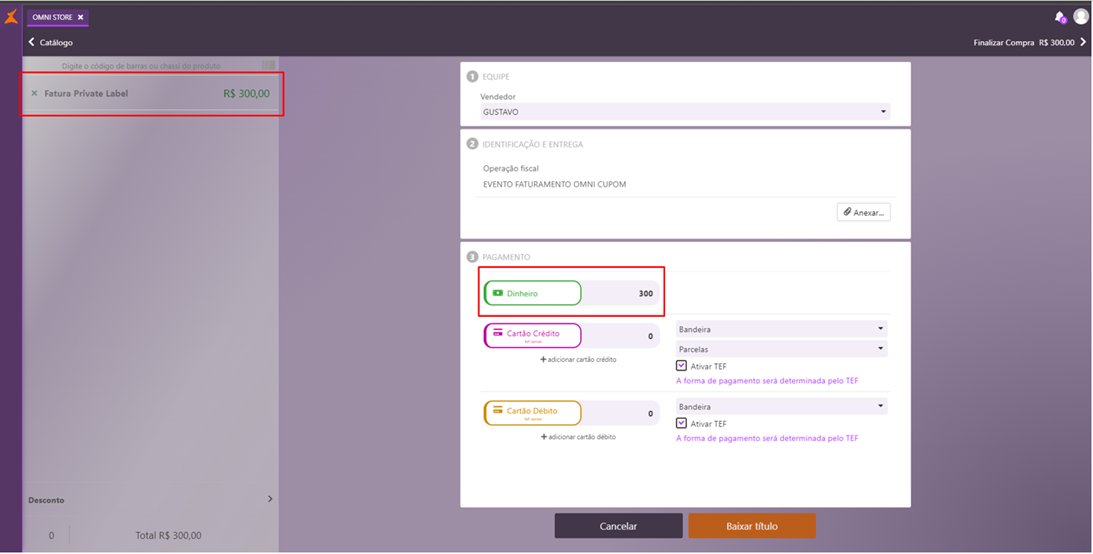Select the Fatura Private Label row

tap(152, 93)
